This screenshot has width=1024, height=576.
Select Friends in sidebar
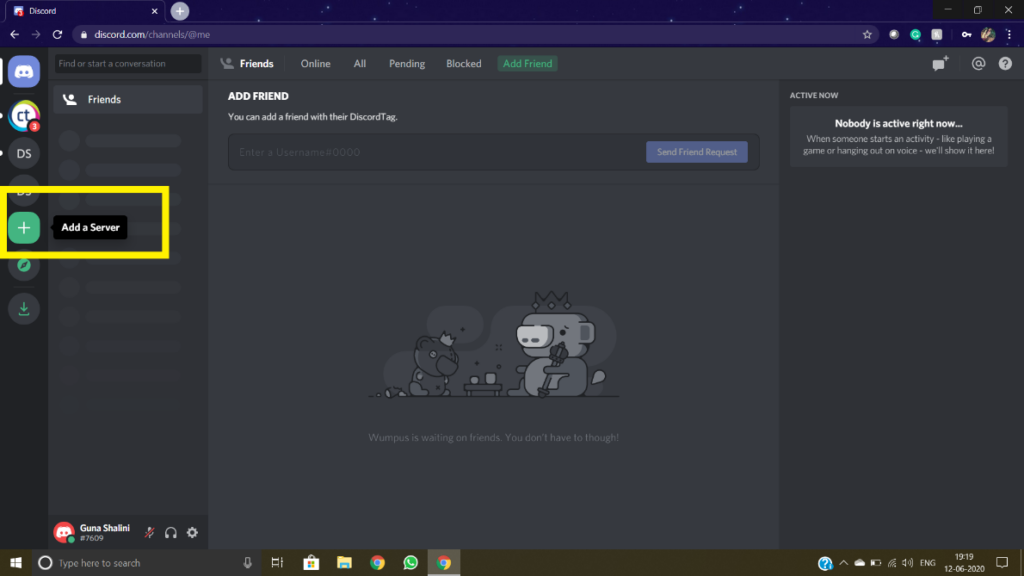pyautogui.click(x=128, y=99)
